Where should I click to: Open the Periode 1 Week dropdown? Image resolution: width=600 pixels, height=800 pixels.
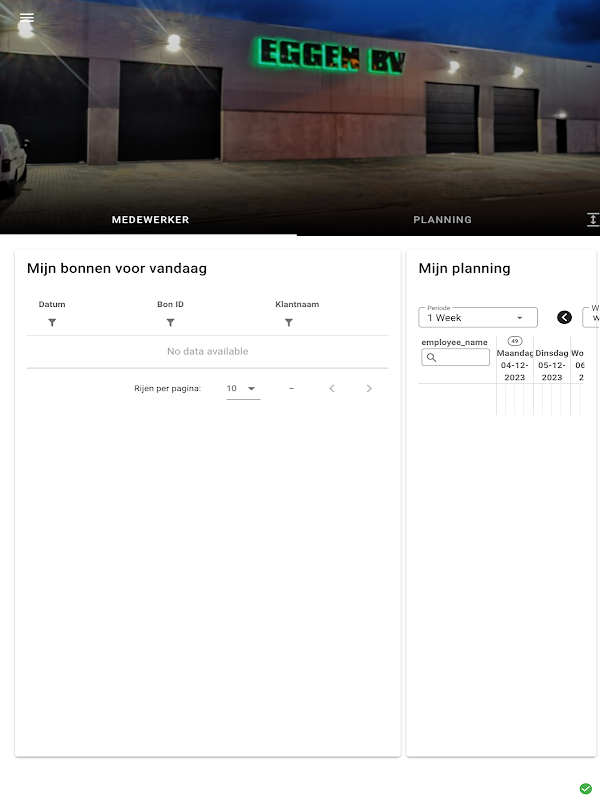pyautogui.click(x=478, y=317)
